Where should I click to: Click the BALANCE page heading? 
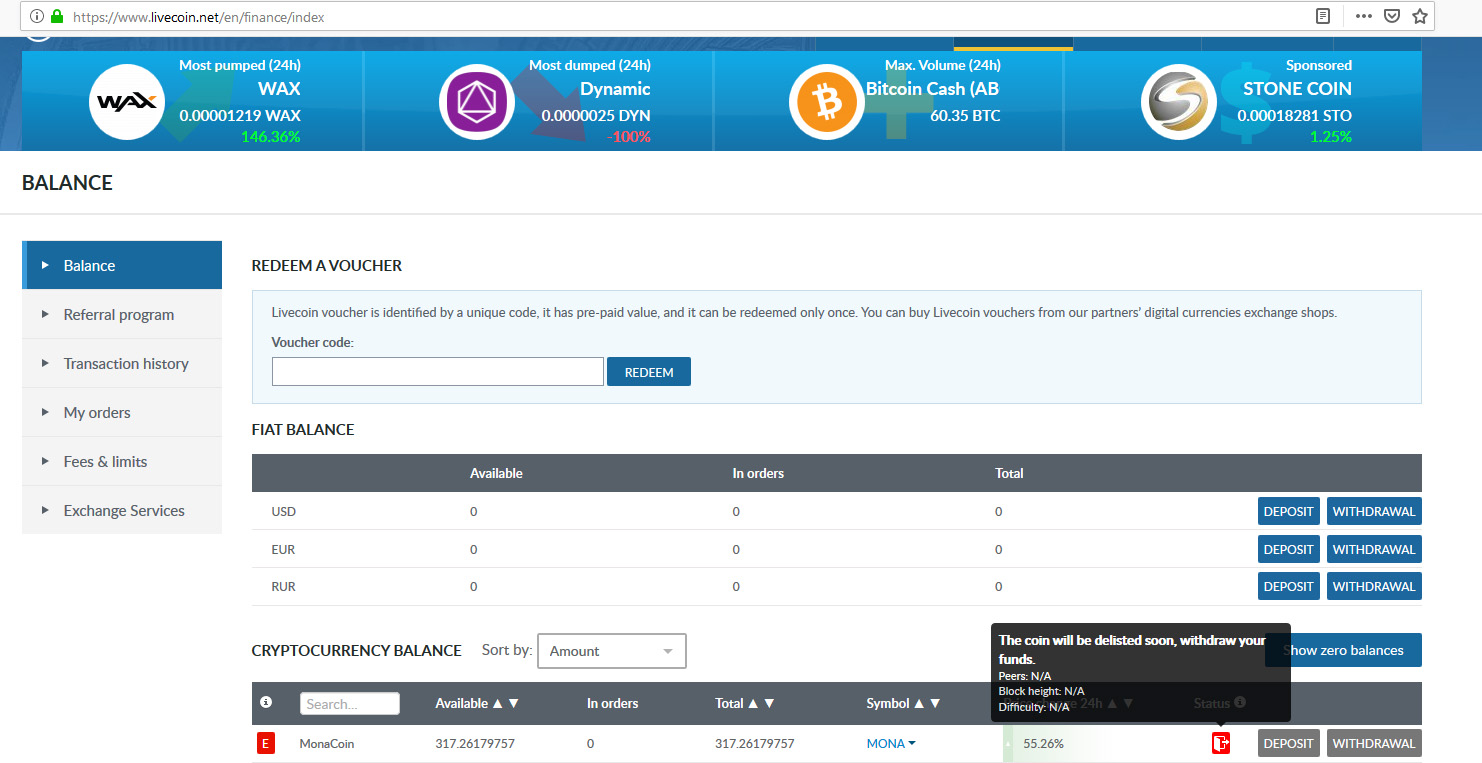pos(67,183)
